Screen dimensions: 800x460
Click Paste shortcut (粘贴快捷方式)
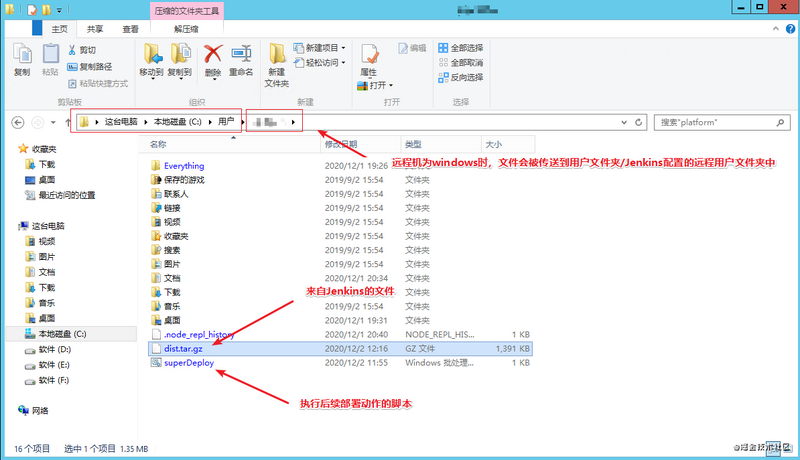[98, 83]
